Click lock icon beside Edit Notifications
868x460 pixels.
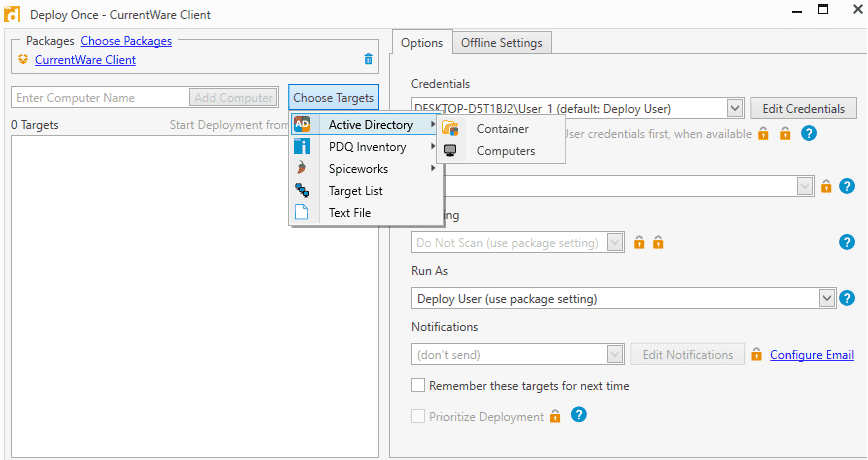757,354
